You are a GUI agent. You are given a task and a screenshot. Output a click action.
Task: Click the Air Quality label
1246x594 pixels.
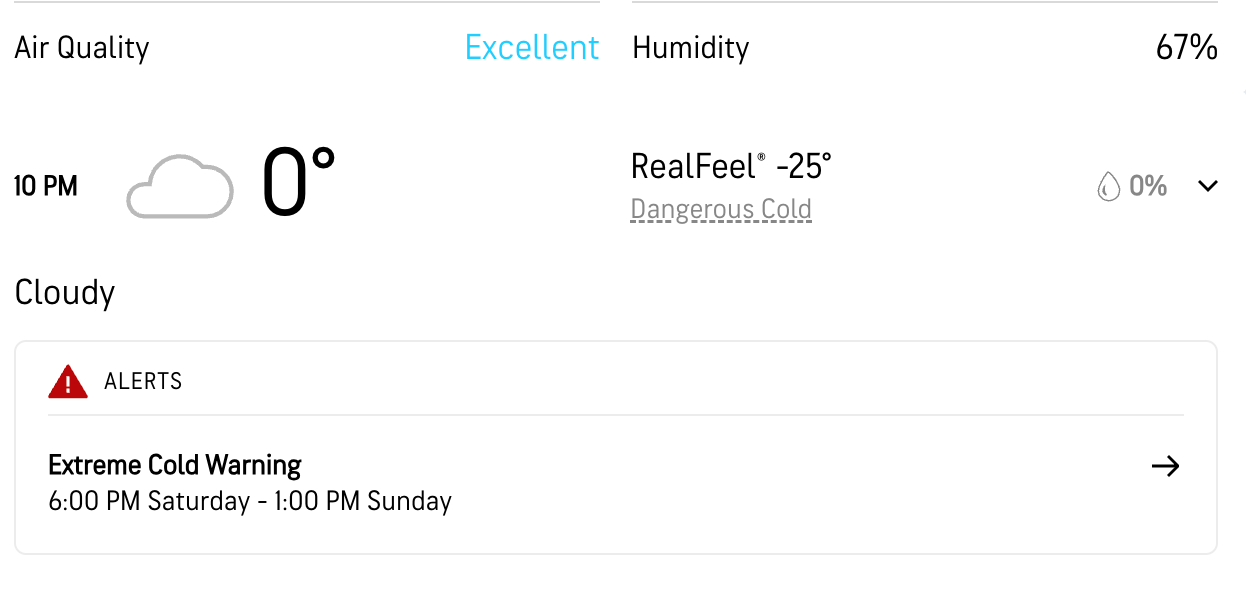click(x=82, y=47)
